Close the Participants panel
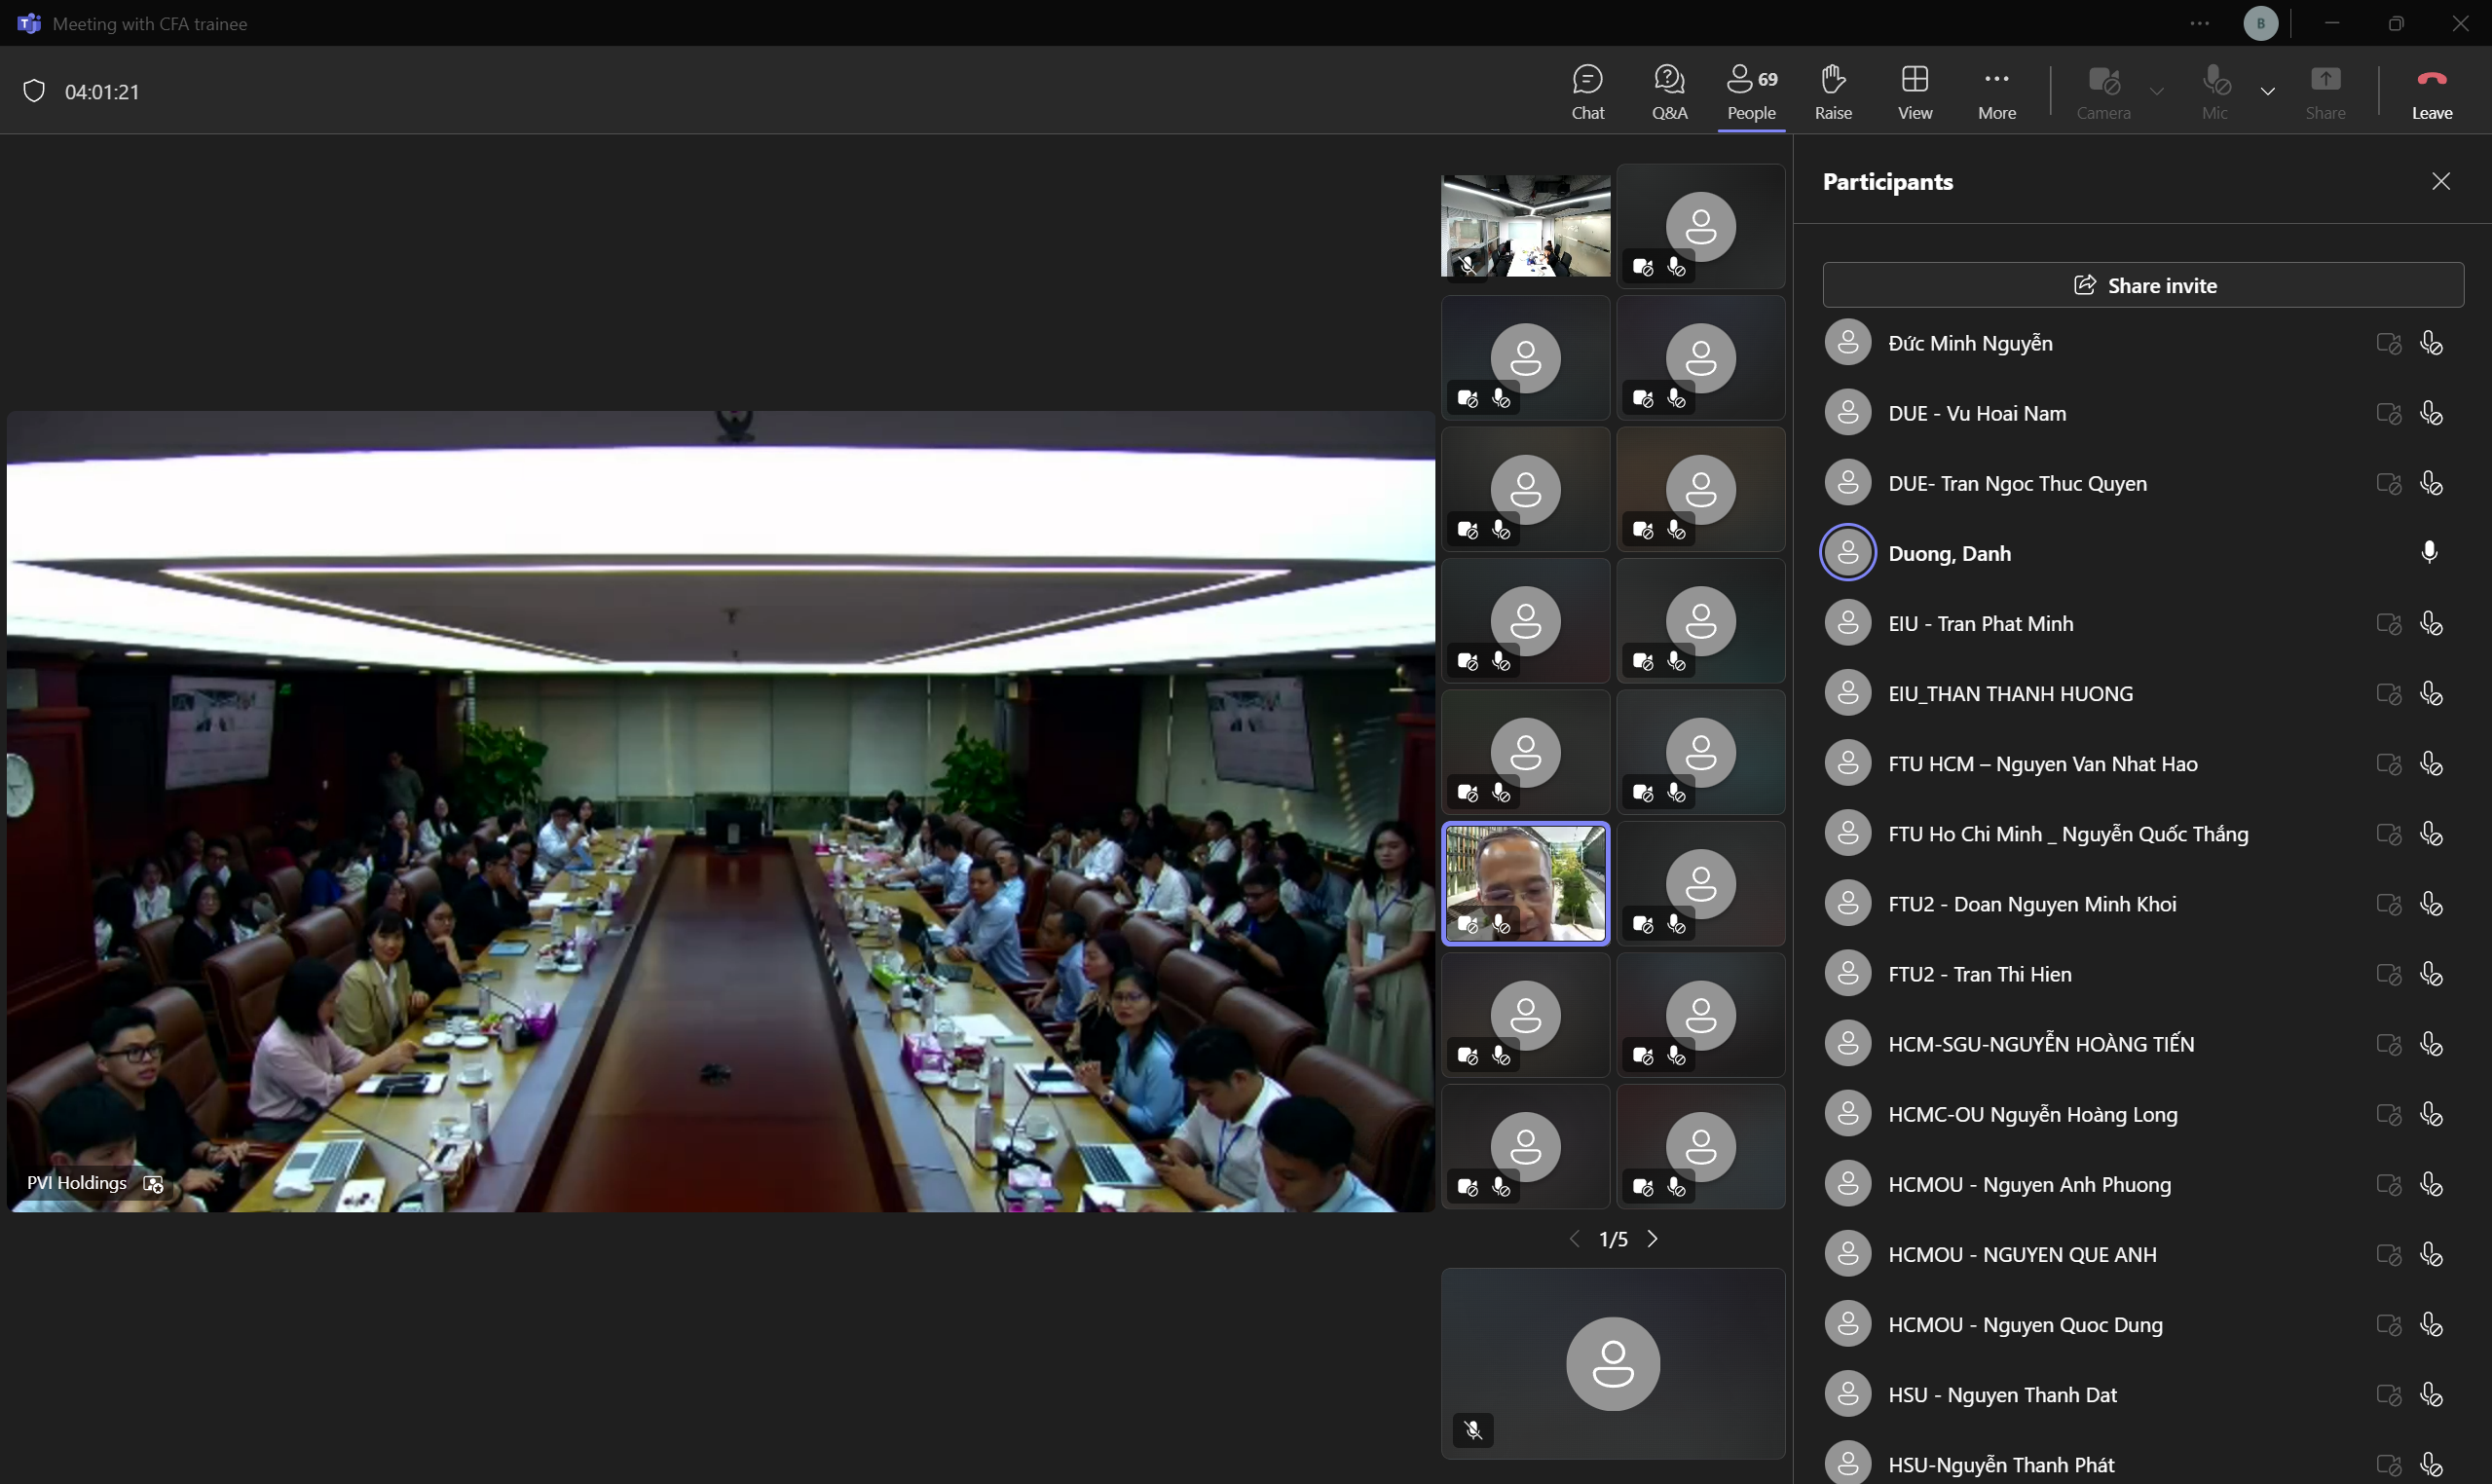Screen dimensions: 2492x1484 [2440, 181]
